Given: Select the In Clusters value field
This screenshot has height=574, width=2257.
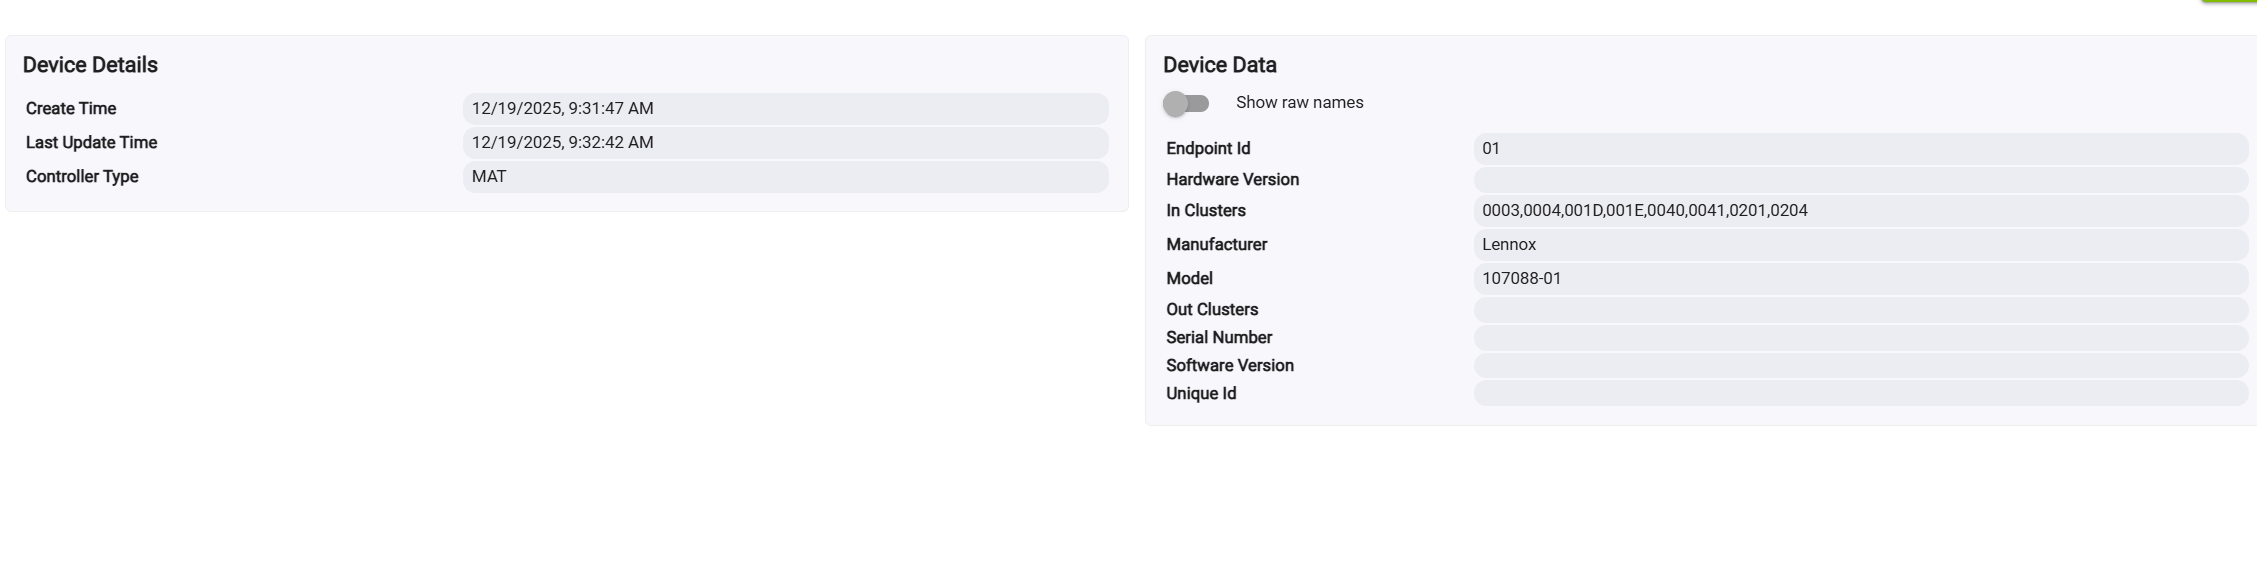Looking at the screenshot, I should pos(1860,211).
